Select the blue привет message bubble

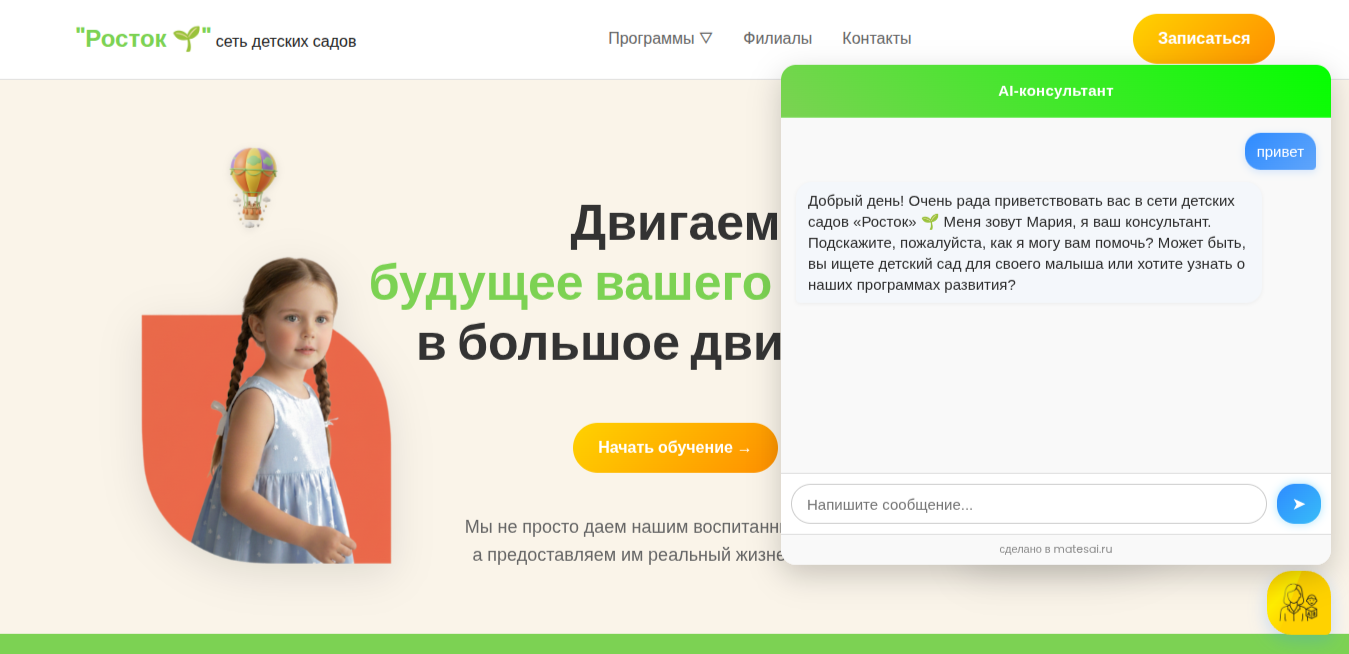click(1280, 151)
